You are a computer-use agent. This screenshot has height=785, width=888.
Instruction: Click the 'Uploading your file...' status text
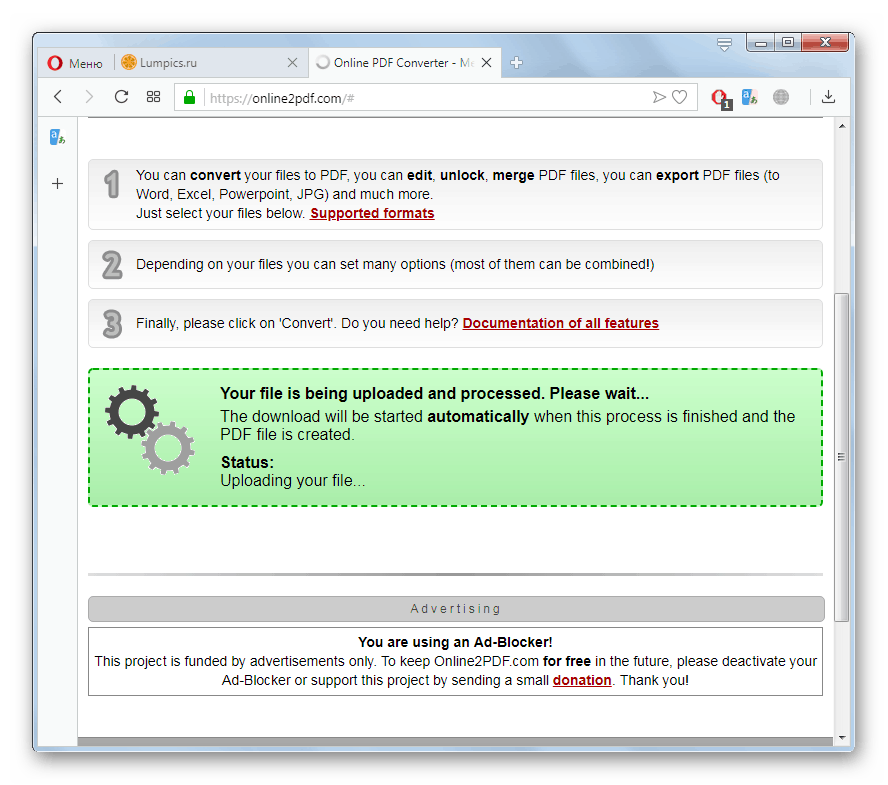[293, 481]
